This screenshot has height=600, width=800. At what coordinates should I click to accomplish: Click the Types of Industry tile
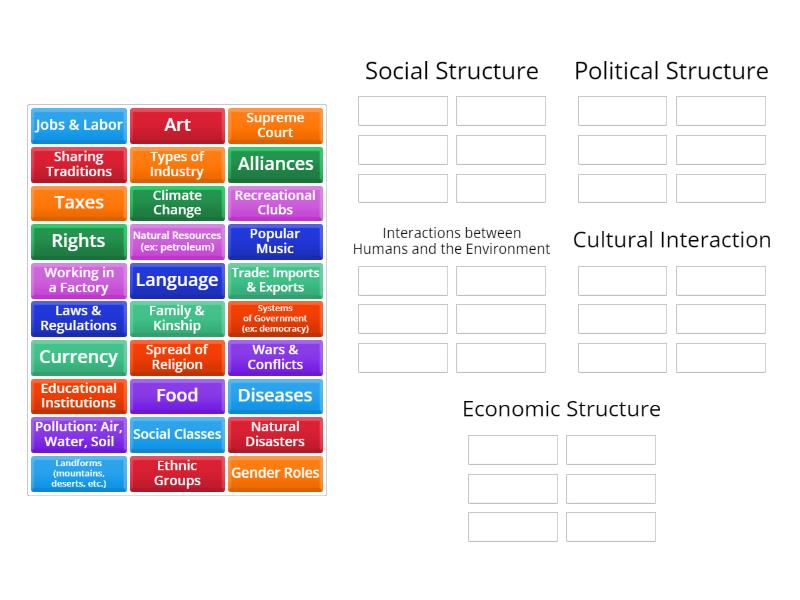tap(177, 164)
